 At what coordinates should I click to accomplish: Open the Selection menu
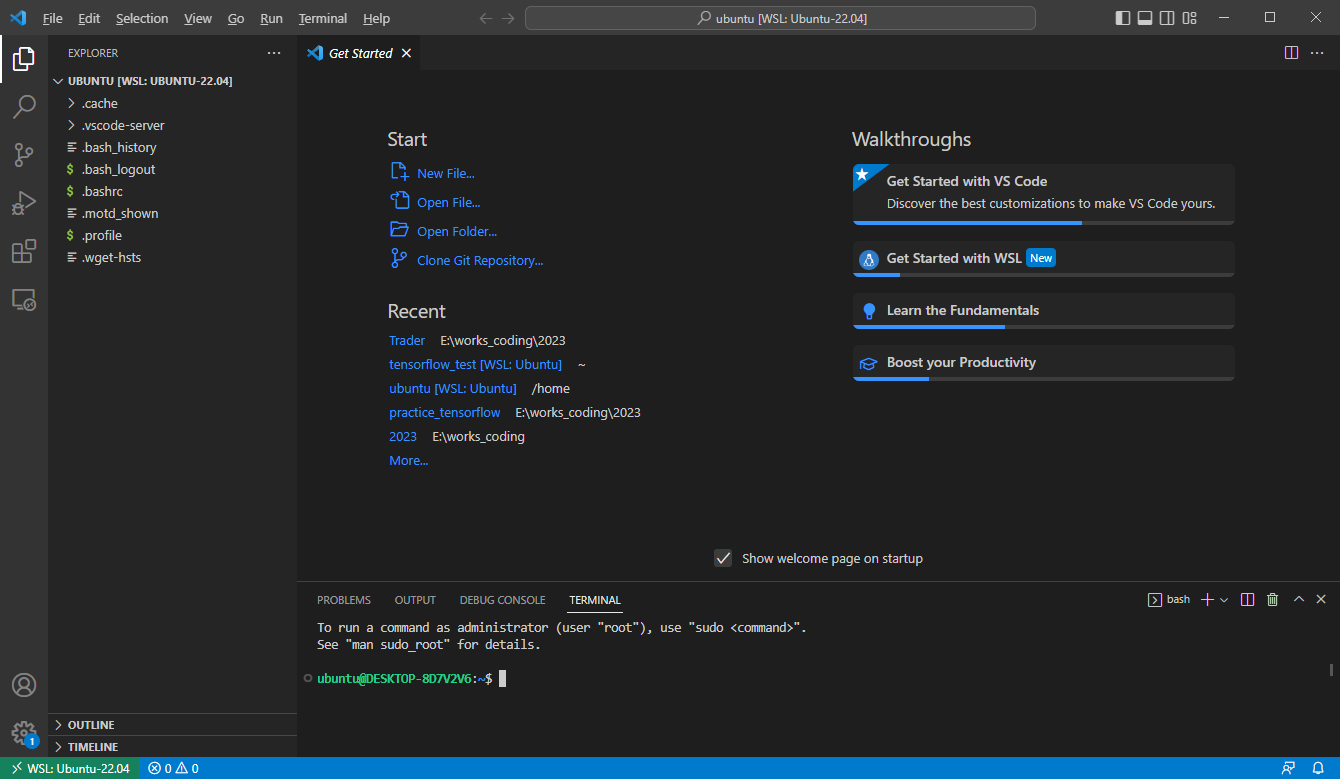click(x=142, y=18)
